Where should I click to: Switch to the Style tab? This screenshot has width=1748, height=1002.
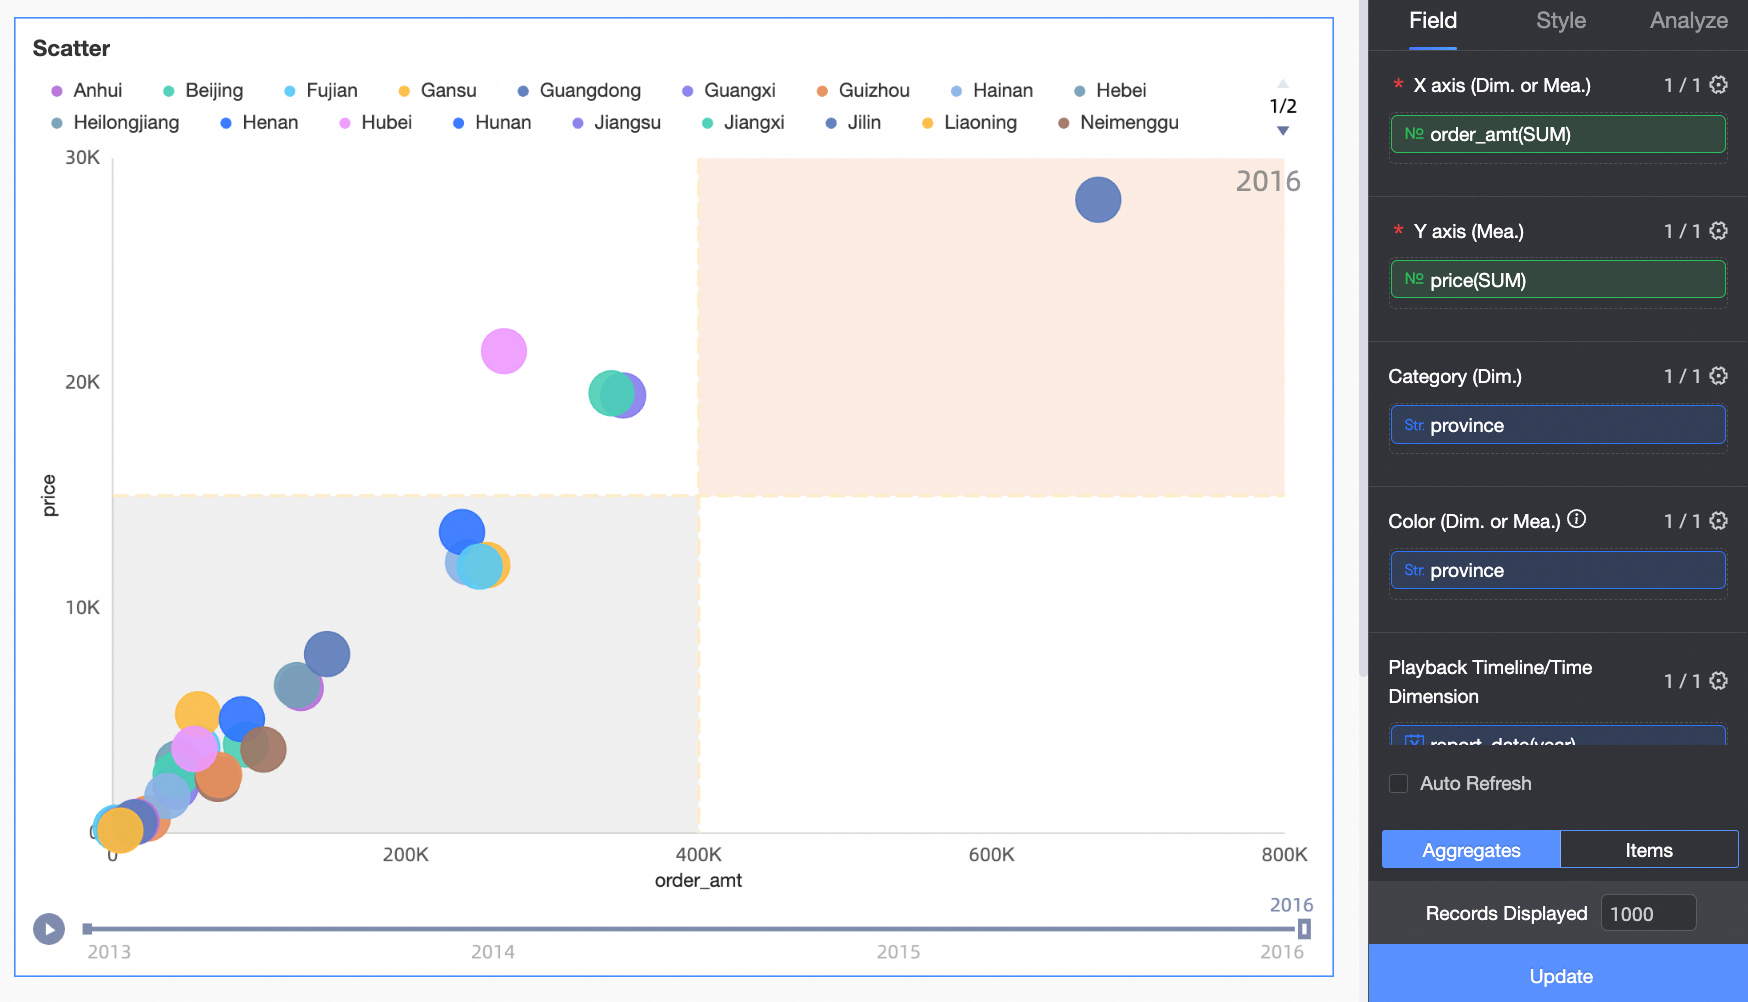[x=1561, y=21]
